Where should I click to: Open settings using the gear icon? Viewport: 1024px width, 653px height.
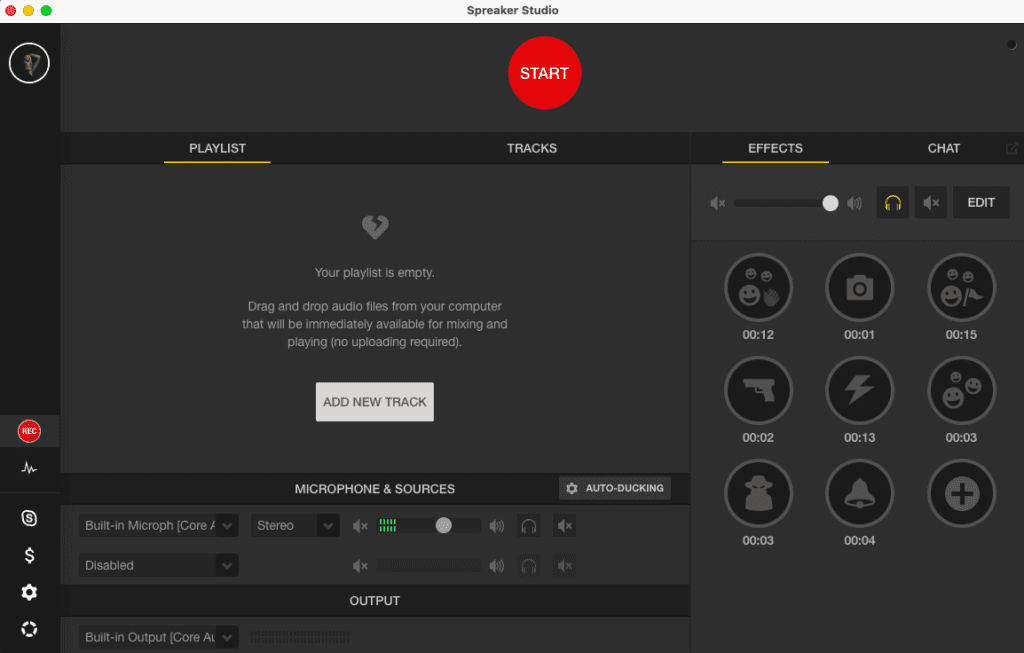[29, 592]
